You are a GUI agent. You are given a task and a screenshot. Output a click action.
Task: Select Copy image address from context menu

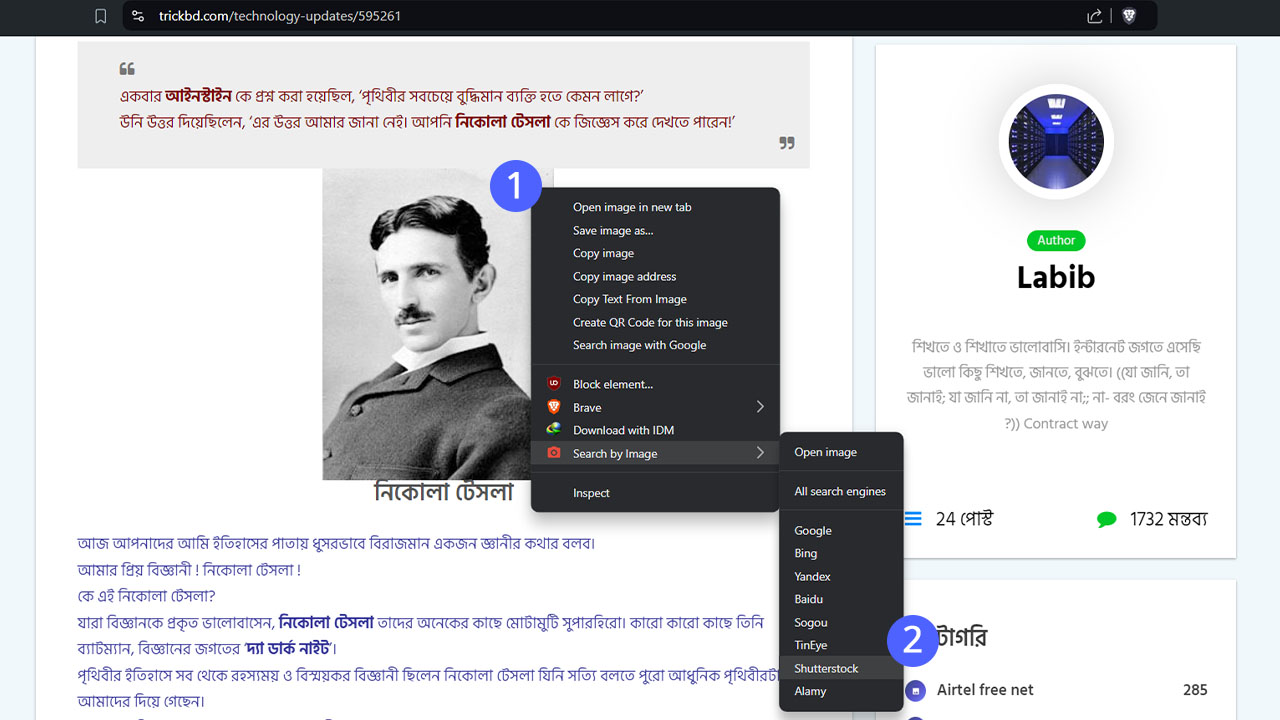(624, 276)
